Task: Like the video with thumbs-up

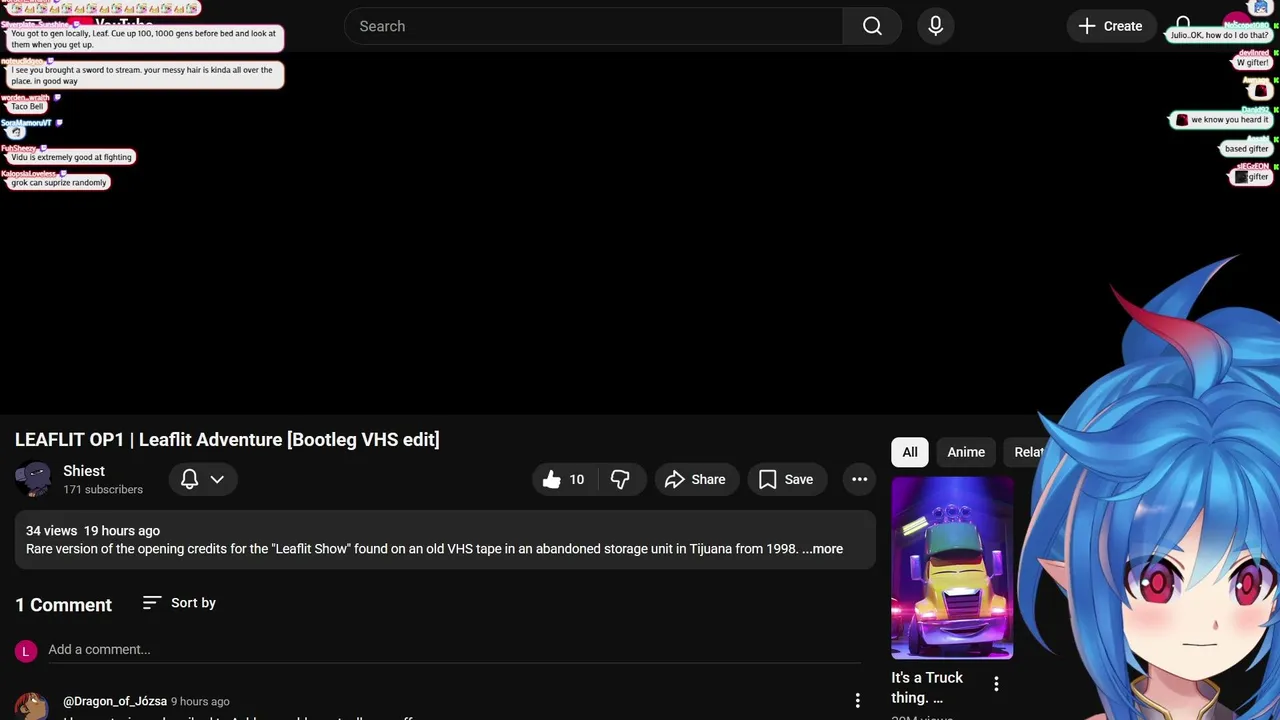Action: 564,480
